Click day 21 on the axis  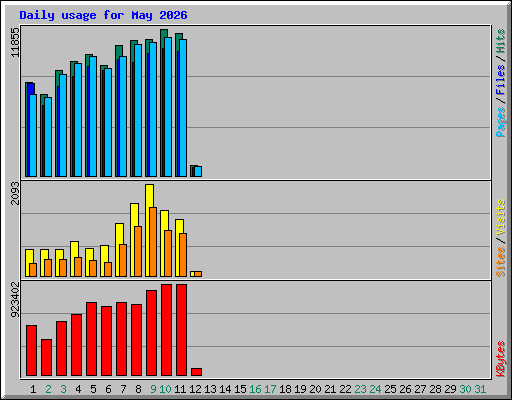tap(330, 389)
